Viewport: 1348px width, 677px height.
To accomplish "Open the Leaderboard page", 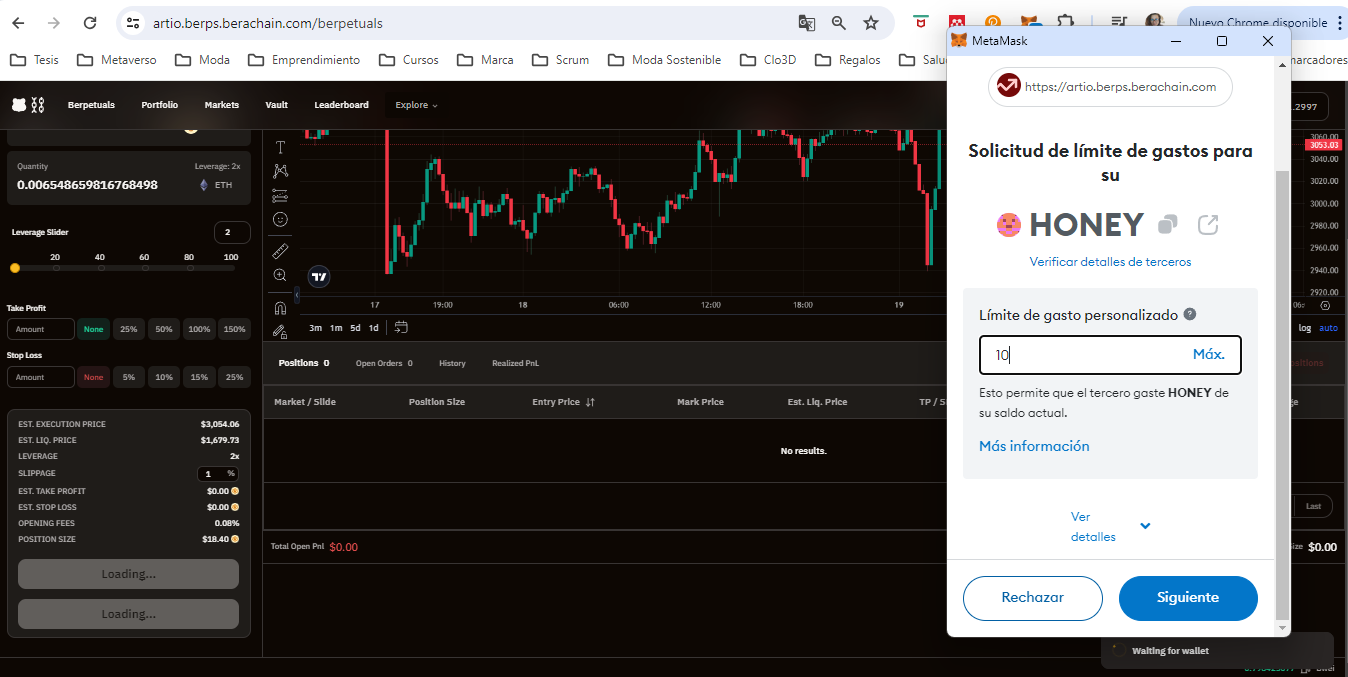I will tap(341, 105).
